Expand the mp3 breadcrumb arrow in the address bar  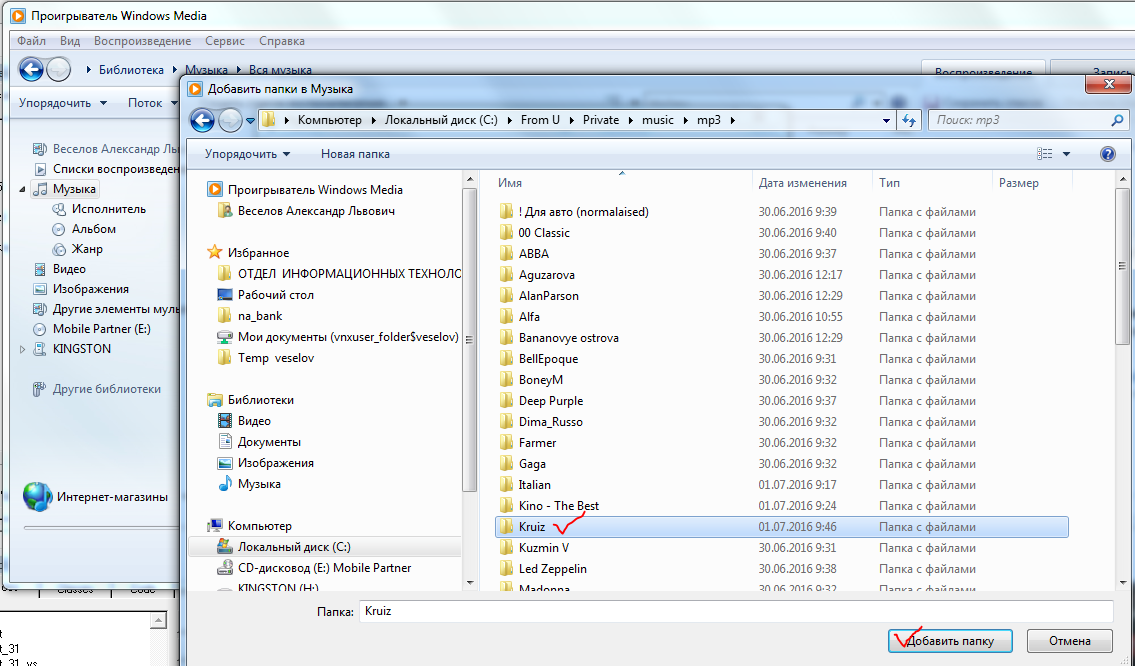[x=733, y=120]
